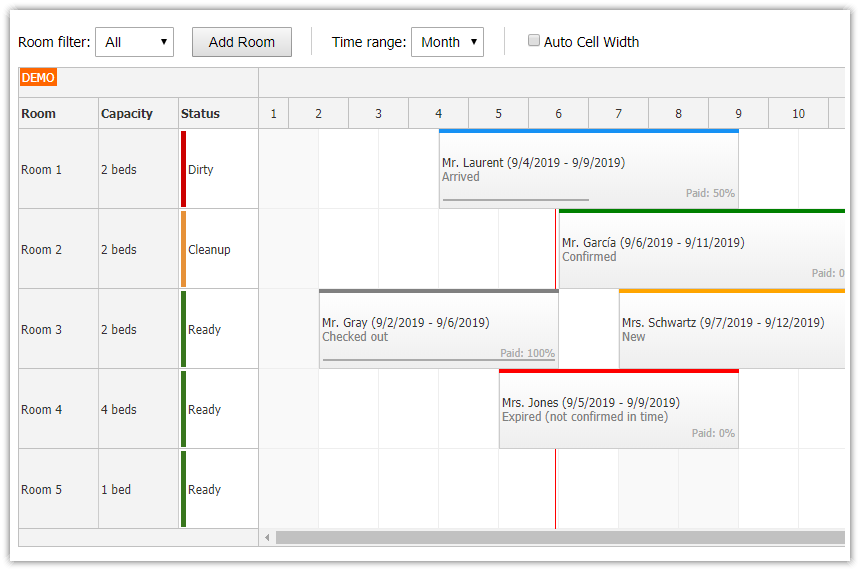This screenshot has width=860, height=571.
Task: Click day 7 in timeline header
Action: [x=618, y=113]
